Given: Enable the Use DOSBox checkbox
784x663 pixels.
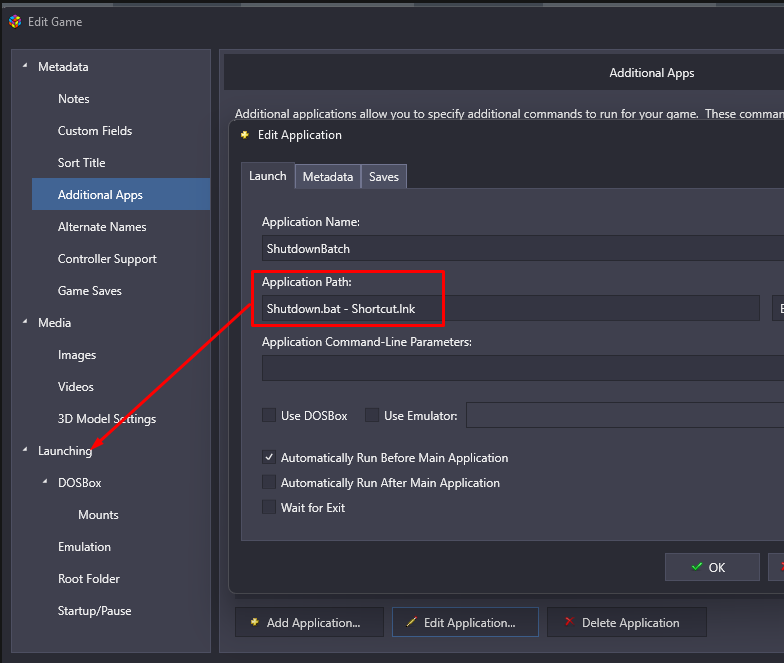Looking at the screenshot, I should click(269, 415).
